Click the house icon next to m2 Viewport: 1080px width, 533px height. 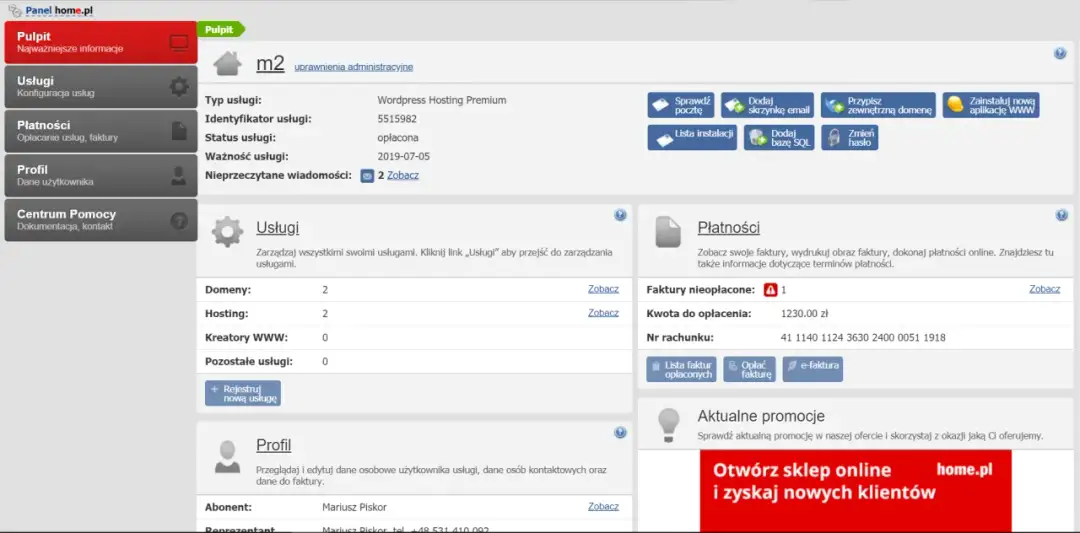click(x=227, y=64)
